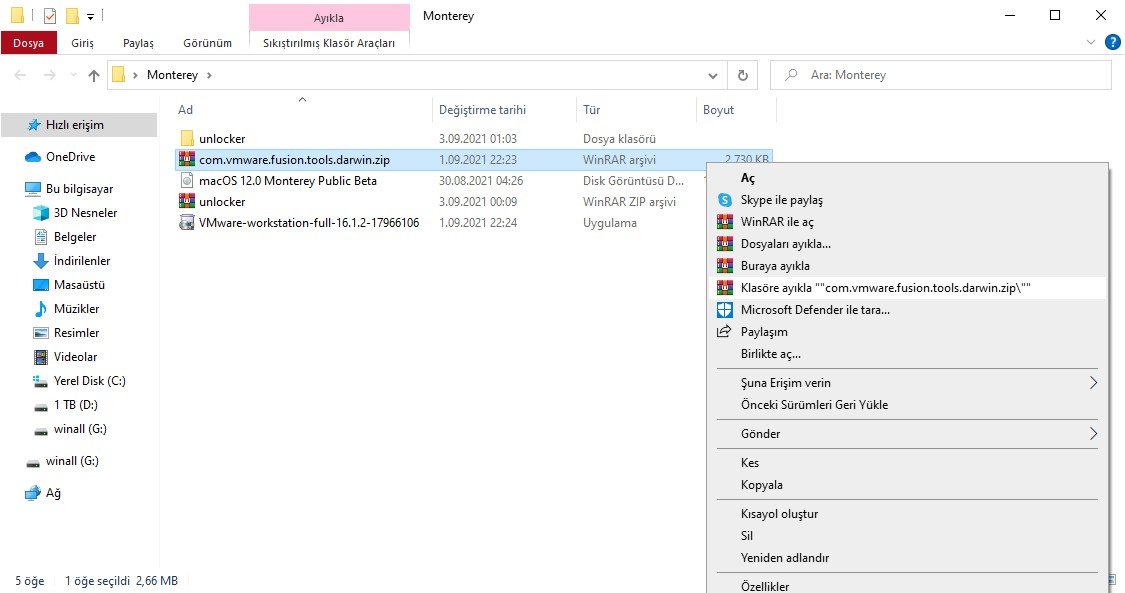Click the Monterey breadcrumb in address bar
Image resolution: width=1125 pixels, height=593 pixels.
pyautogui.click(x=172, y=75)
